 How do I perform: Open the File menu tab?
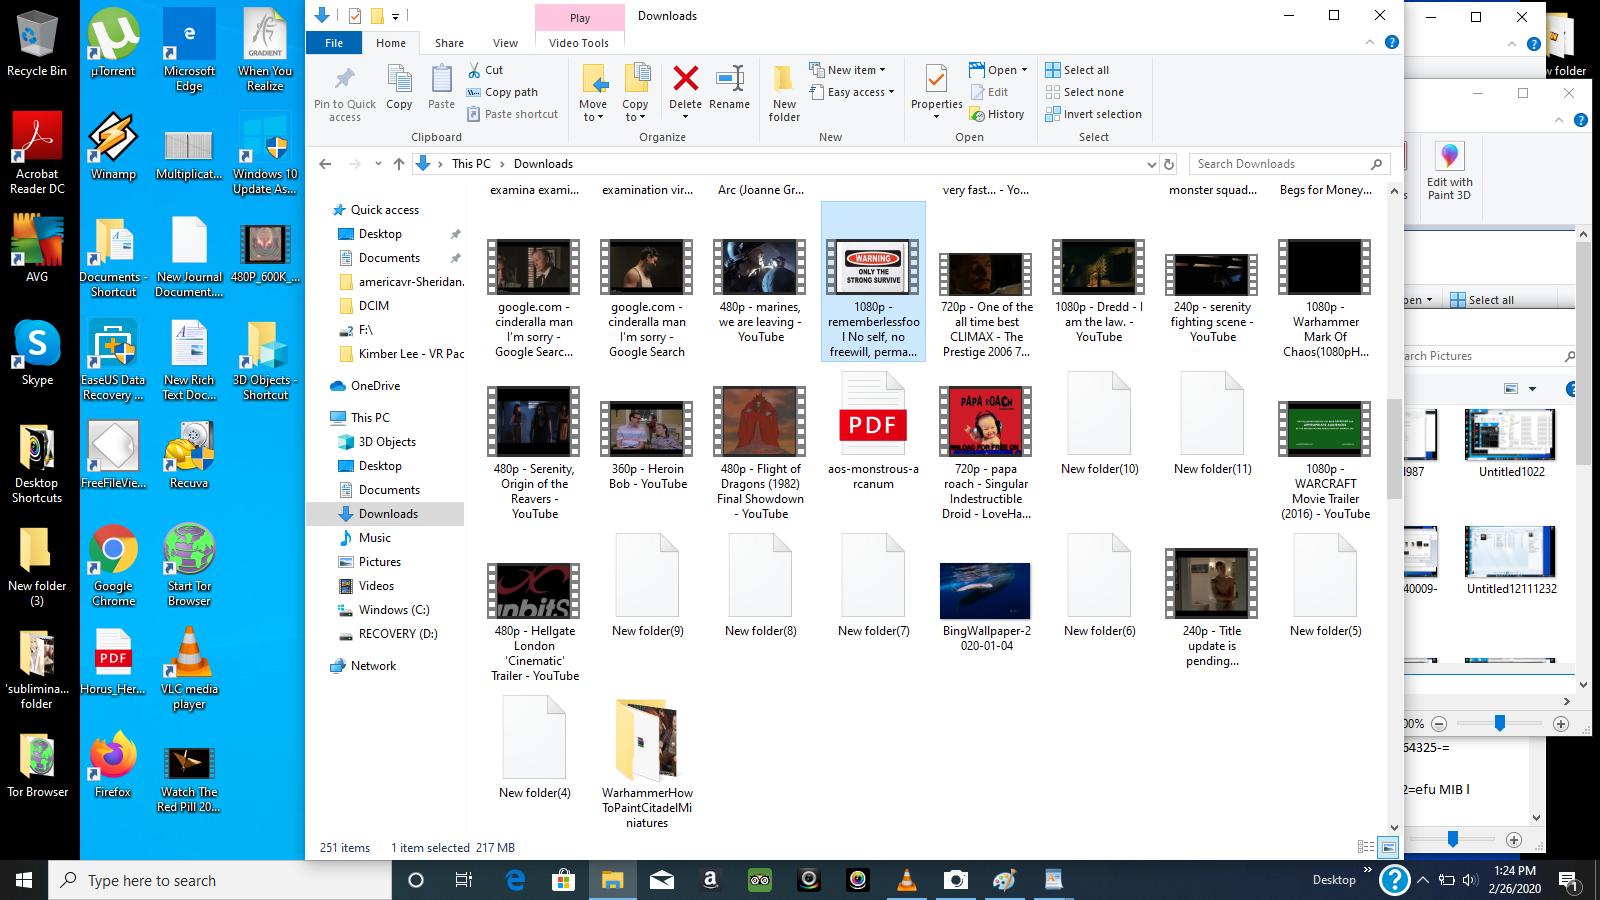334,43
